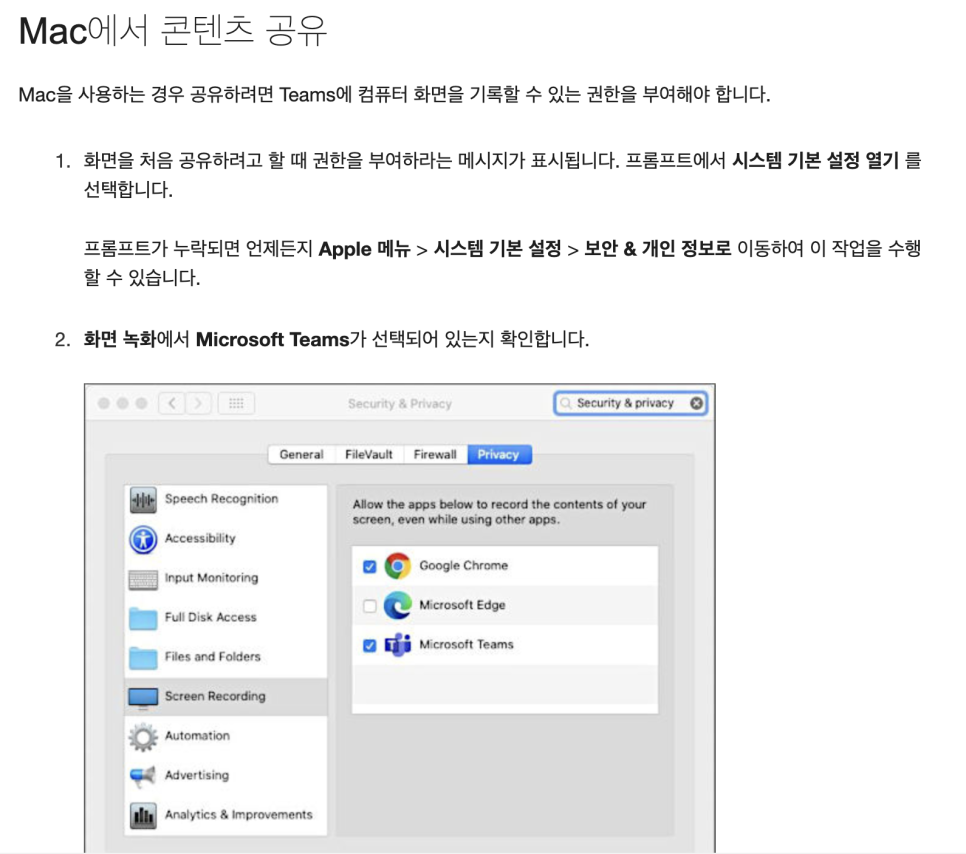966x854 pixels.
Task: Select Input Monitoring category
Action: tap(225, 579)
